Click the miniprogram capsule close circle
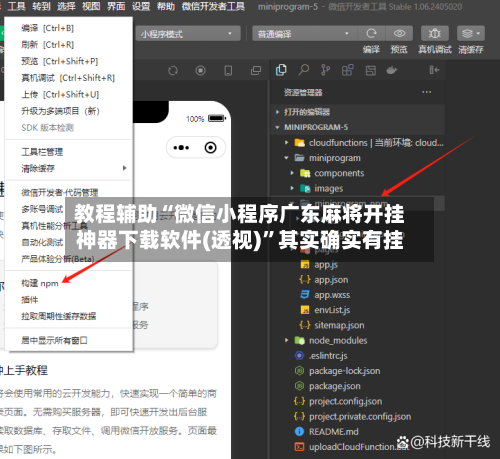Viewport: 500px width, 459px height. [x=211, y=147]
